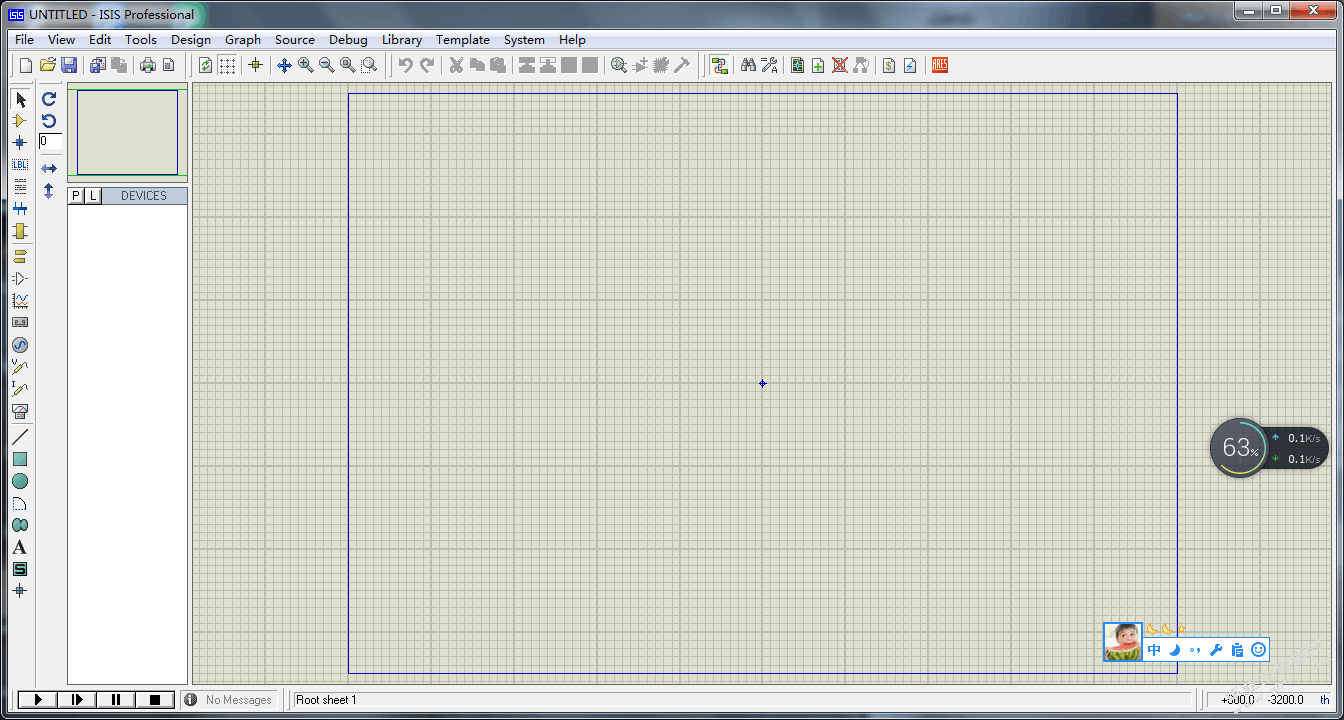Viewport: 1344px width, 720px height.
Task: Toggle the Wire Autorouter button
Action: pos(719,65)
